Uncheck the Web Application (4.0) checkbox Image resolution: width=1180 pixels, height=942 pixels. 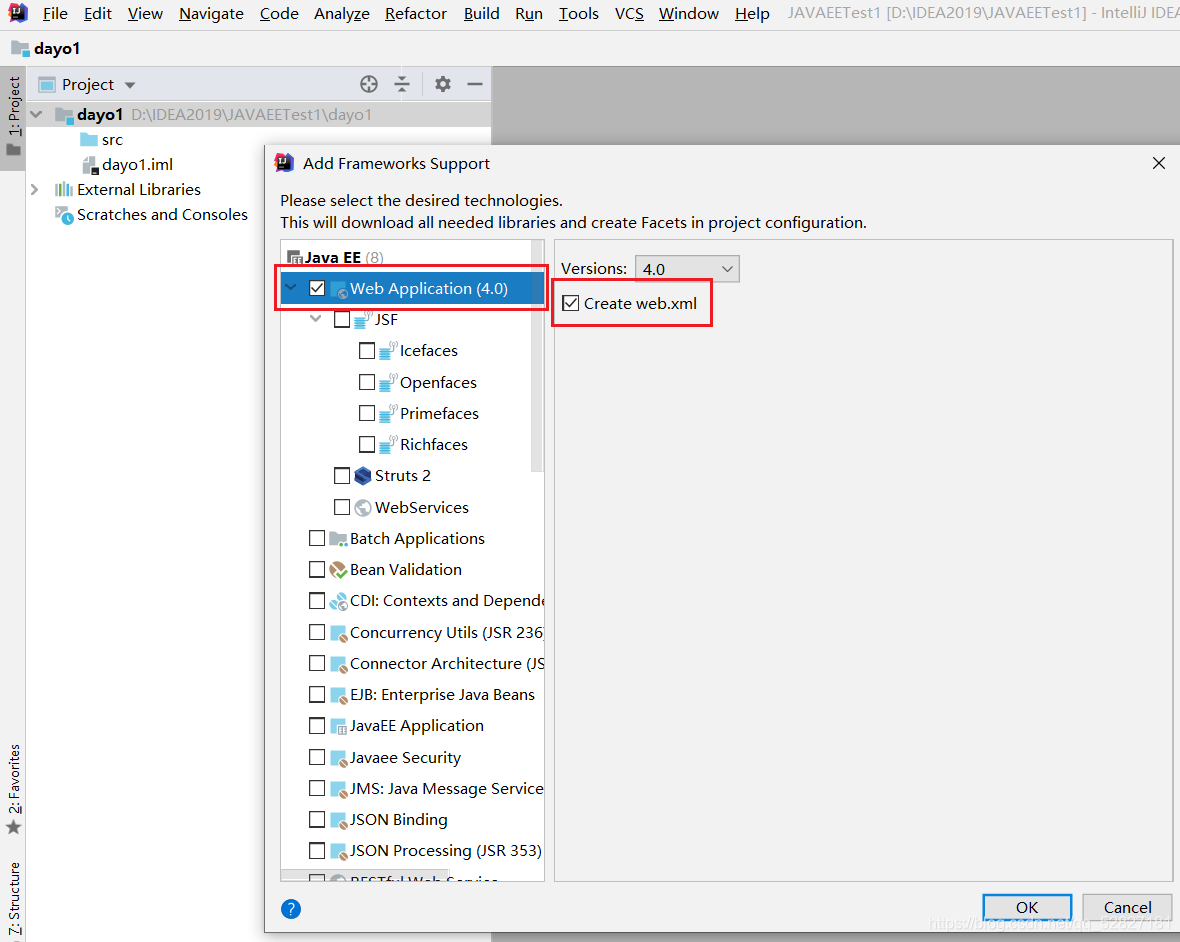317,288
